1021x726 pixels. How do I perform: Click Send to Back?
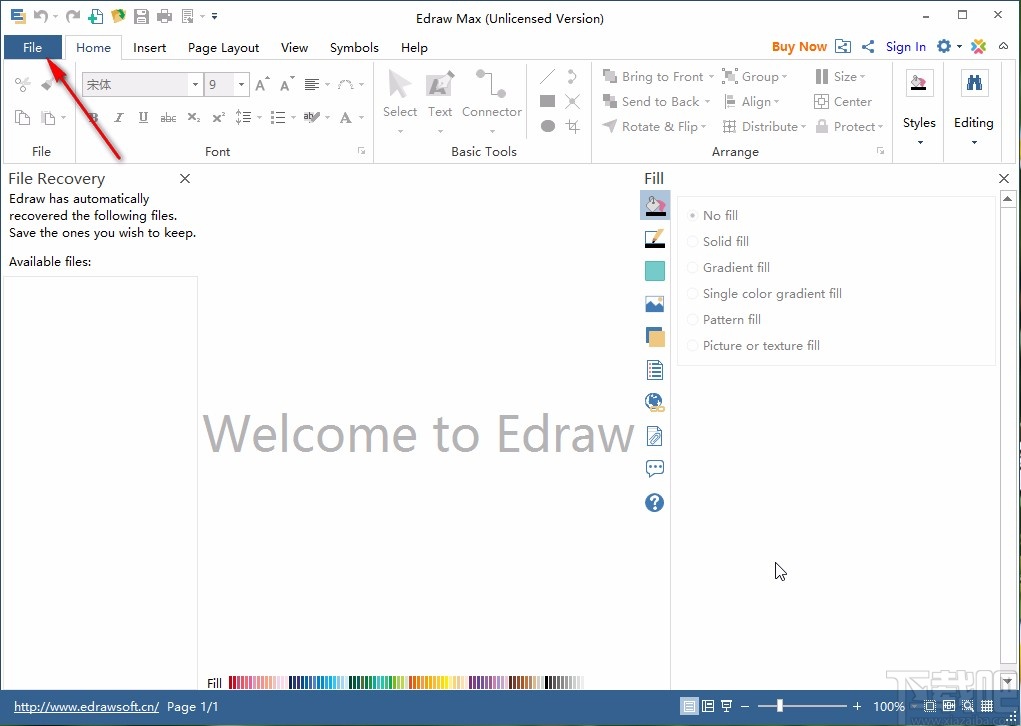(651, 102)
